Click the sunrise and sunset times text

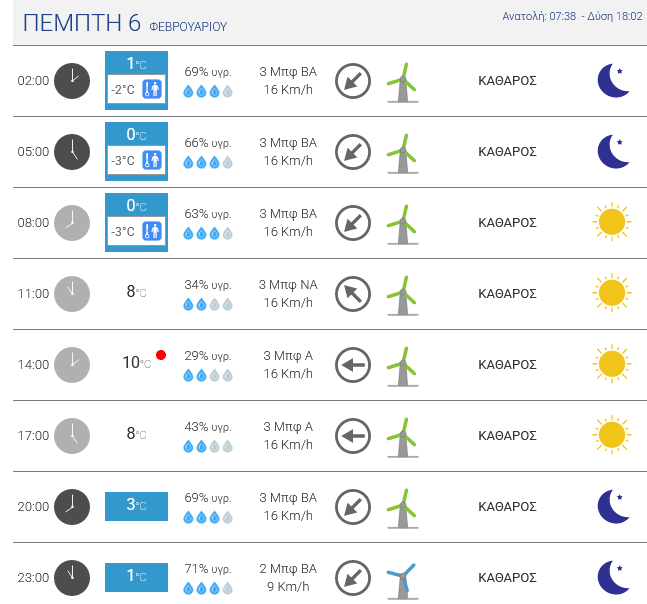pyautogui.click(x=571, y=16)
